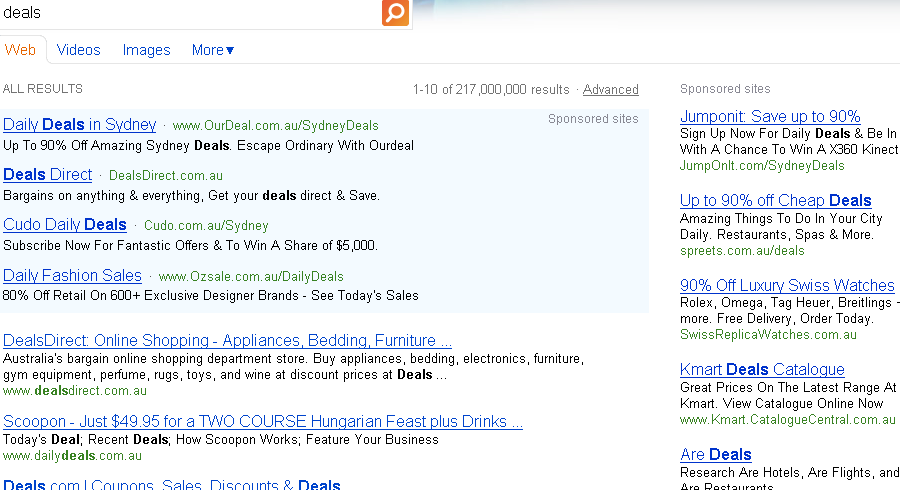Open 'Jumponit: Save up to 90%' ad
This screenshot has width=900, height=490.
[x=770, y=116]
